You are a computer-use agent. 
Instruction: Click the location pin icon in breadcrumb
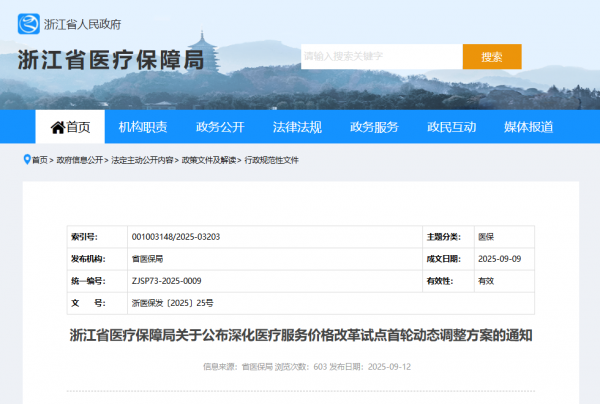click(25, 160)
